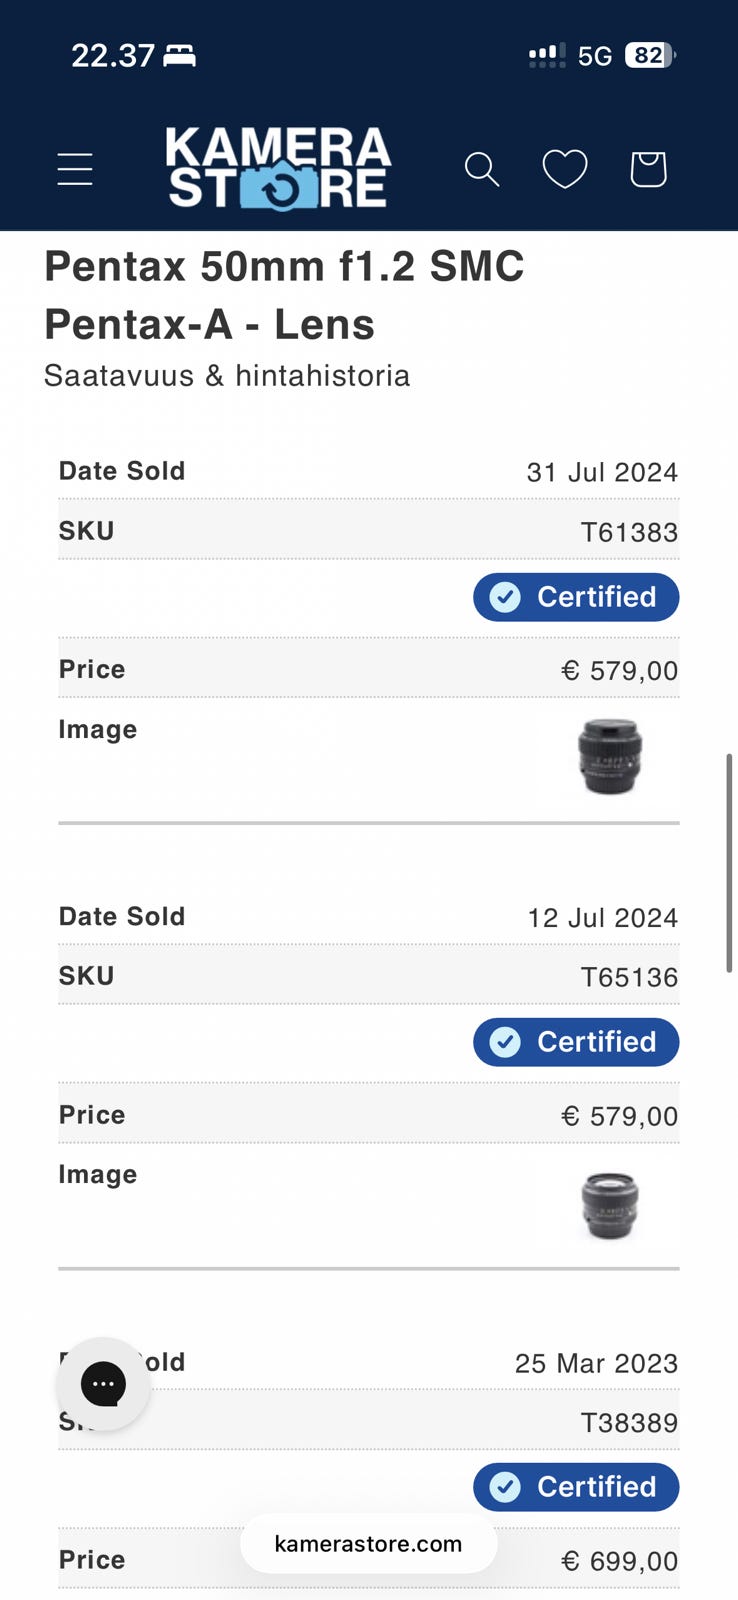Open the chat bubble widget

pos(103,1384)
